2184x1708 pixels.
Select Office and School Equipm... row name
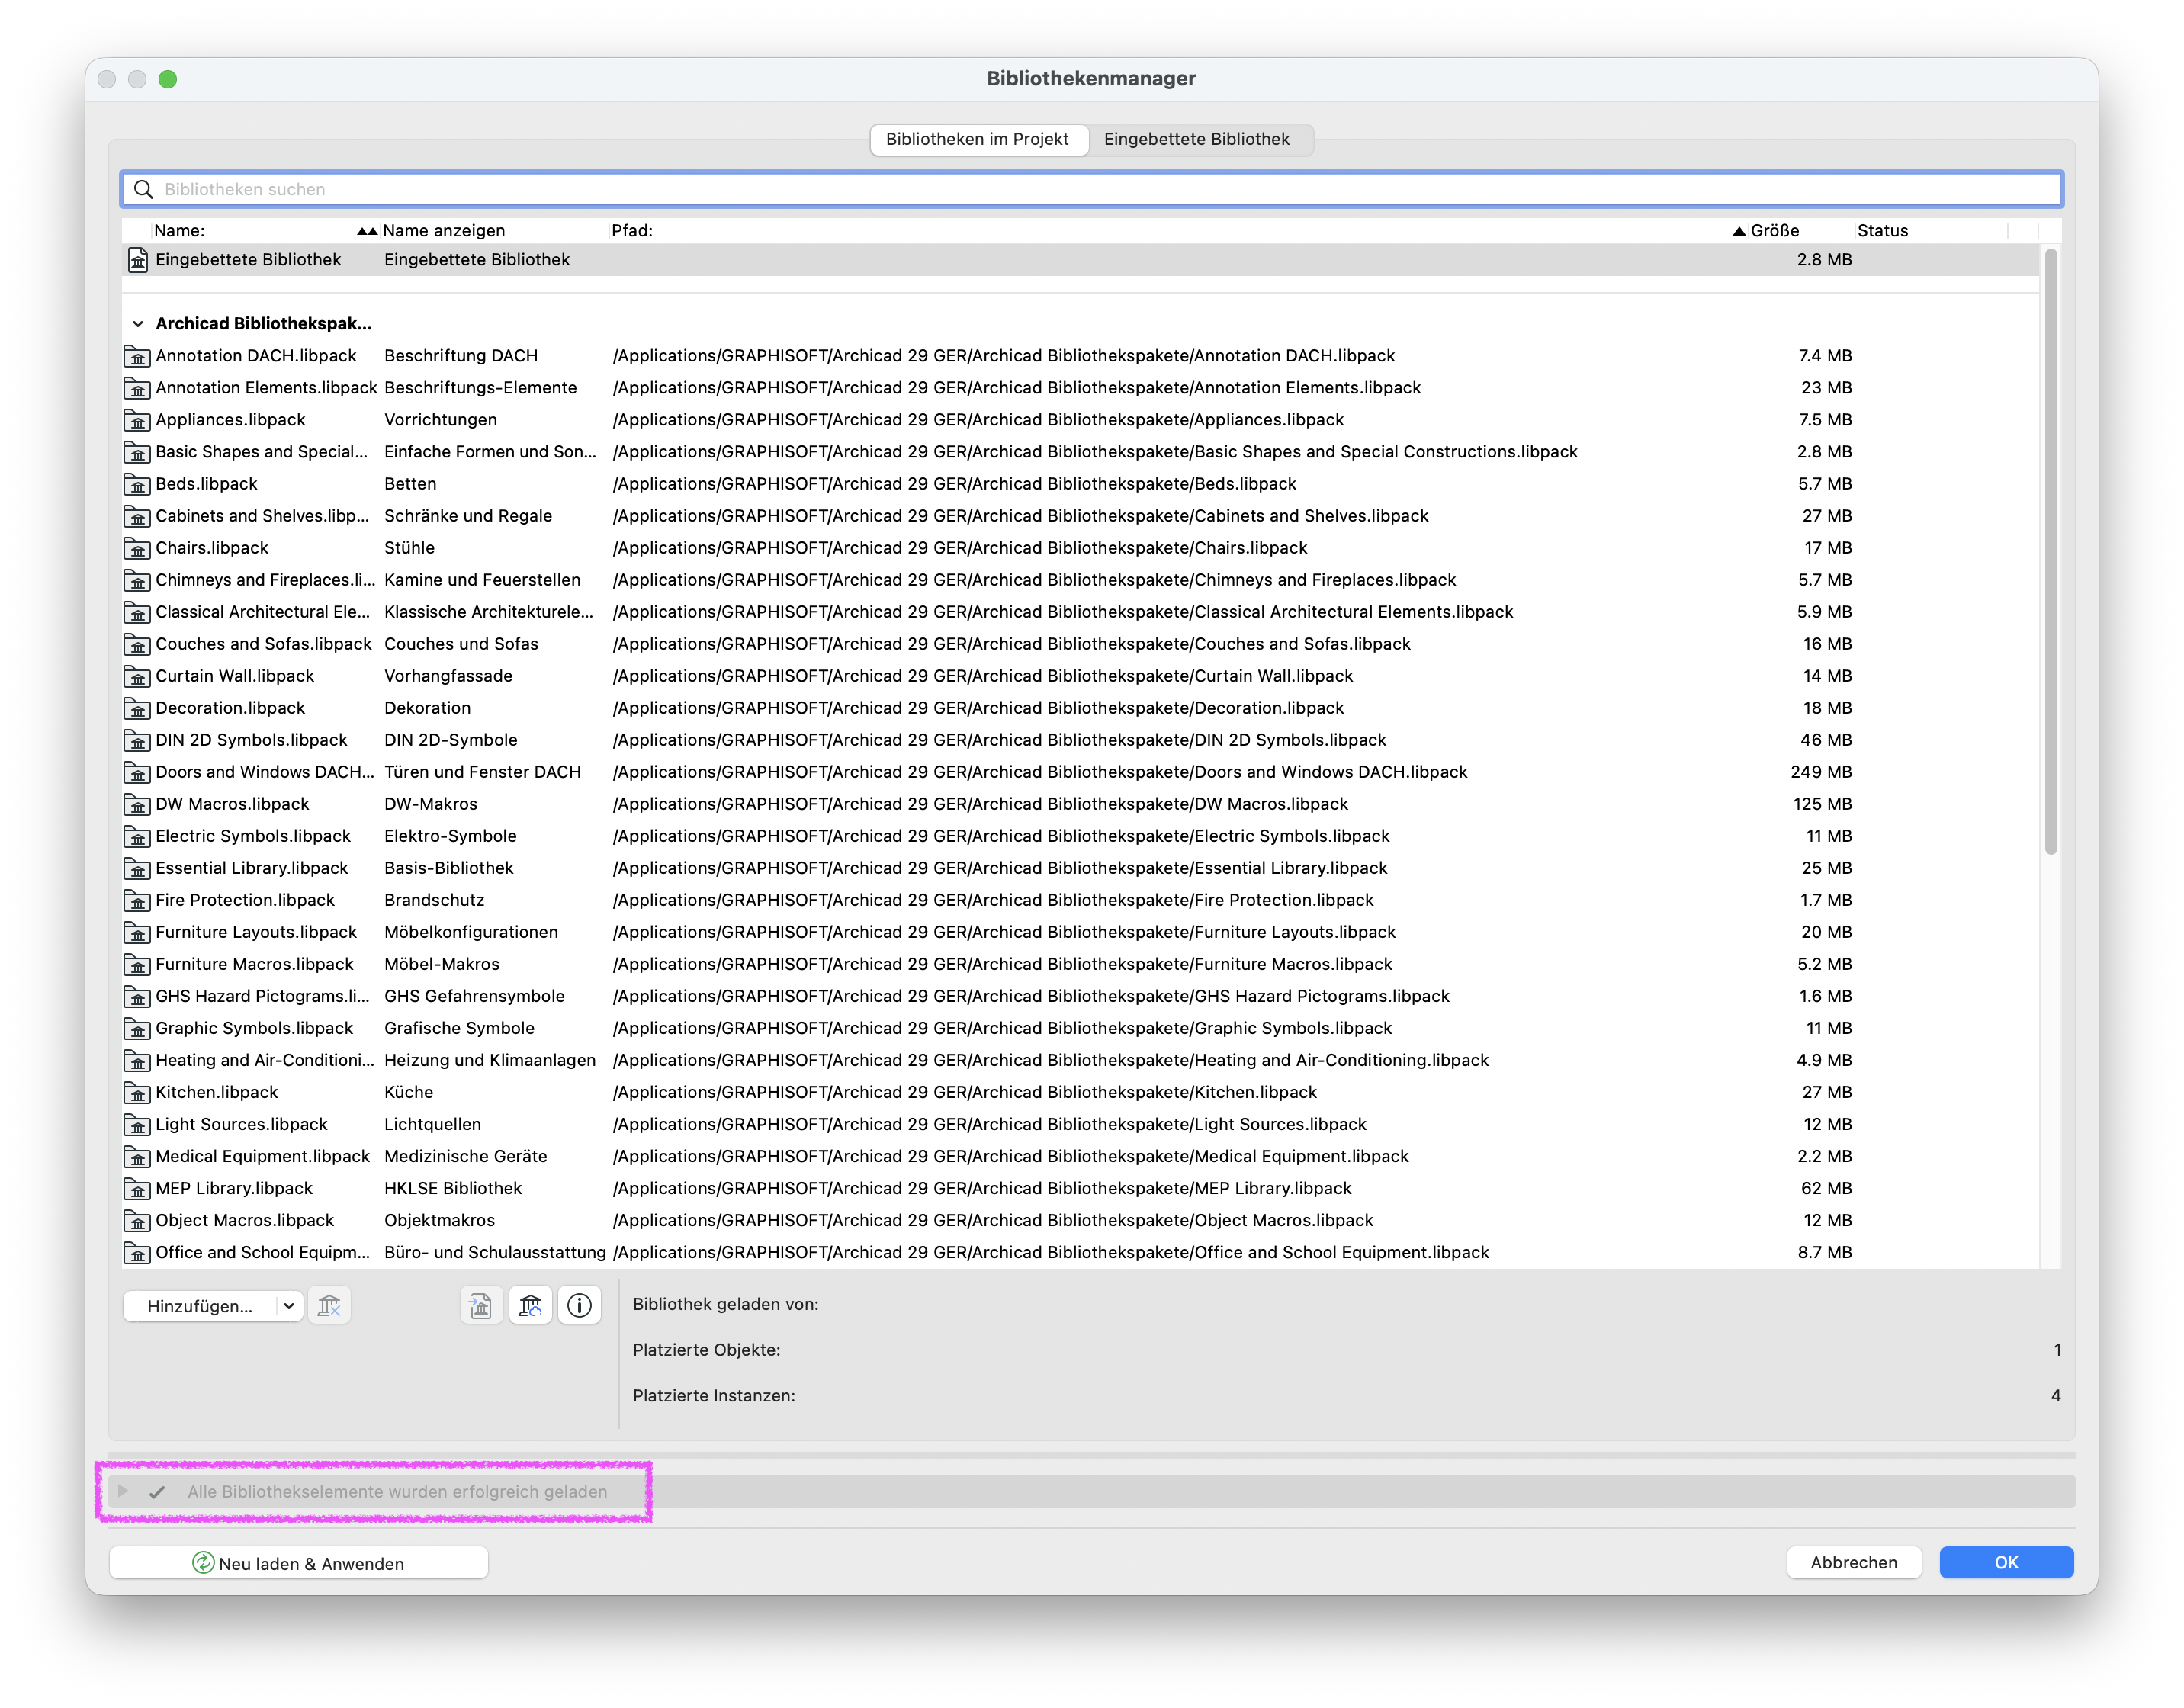coord(262,1252)
